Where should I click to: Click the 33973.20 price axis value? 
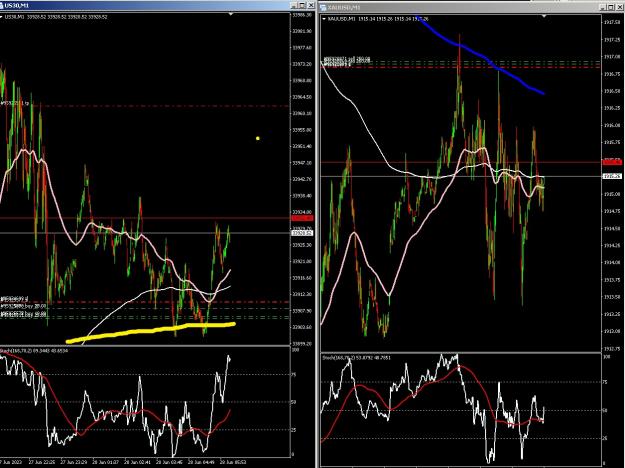tap(302, 64)
